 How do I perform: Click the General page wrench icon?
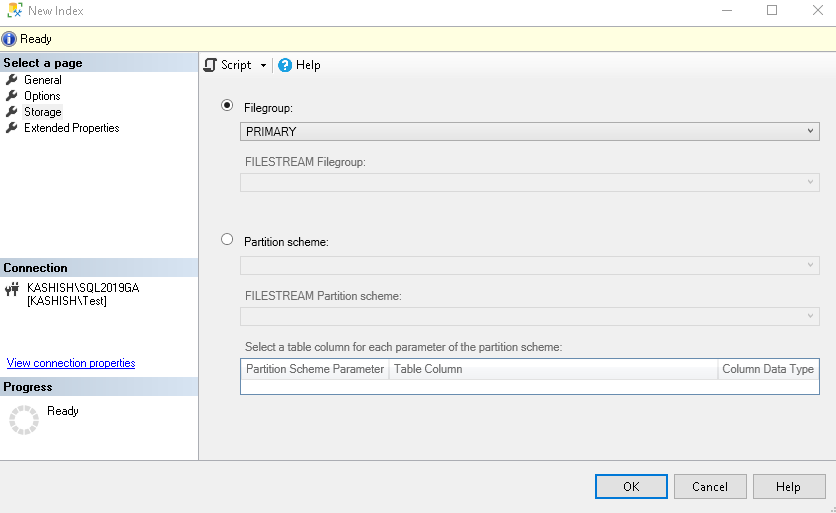(12, 80)
